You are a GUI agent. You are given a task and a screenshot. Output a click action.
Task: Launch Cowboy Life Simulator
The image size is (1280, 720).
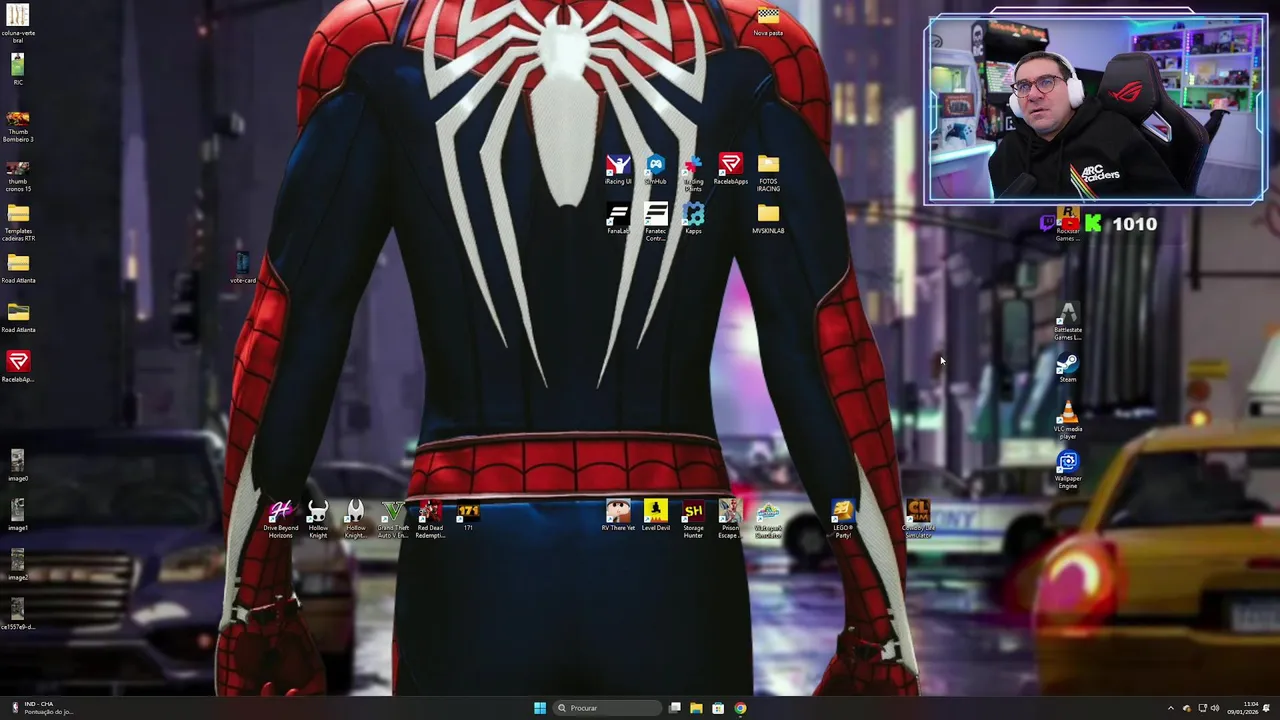click(918, 520)
